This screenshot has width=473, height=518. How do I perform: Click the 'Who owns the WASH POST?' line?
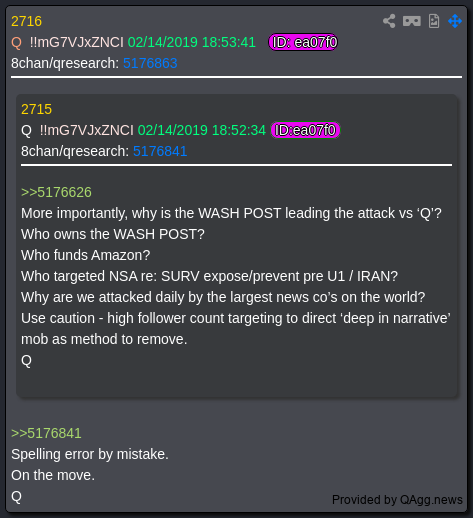113,234
